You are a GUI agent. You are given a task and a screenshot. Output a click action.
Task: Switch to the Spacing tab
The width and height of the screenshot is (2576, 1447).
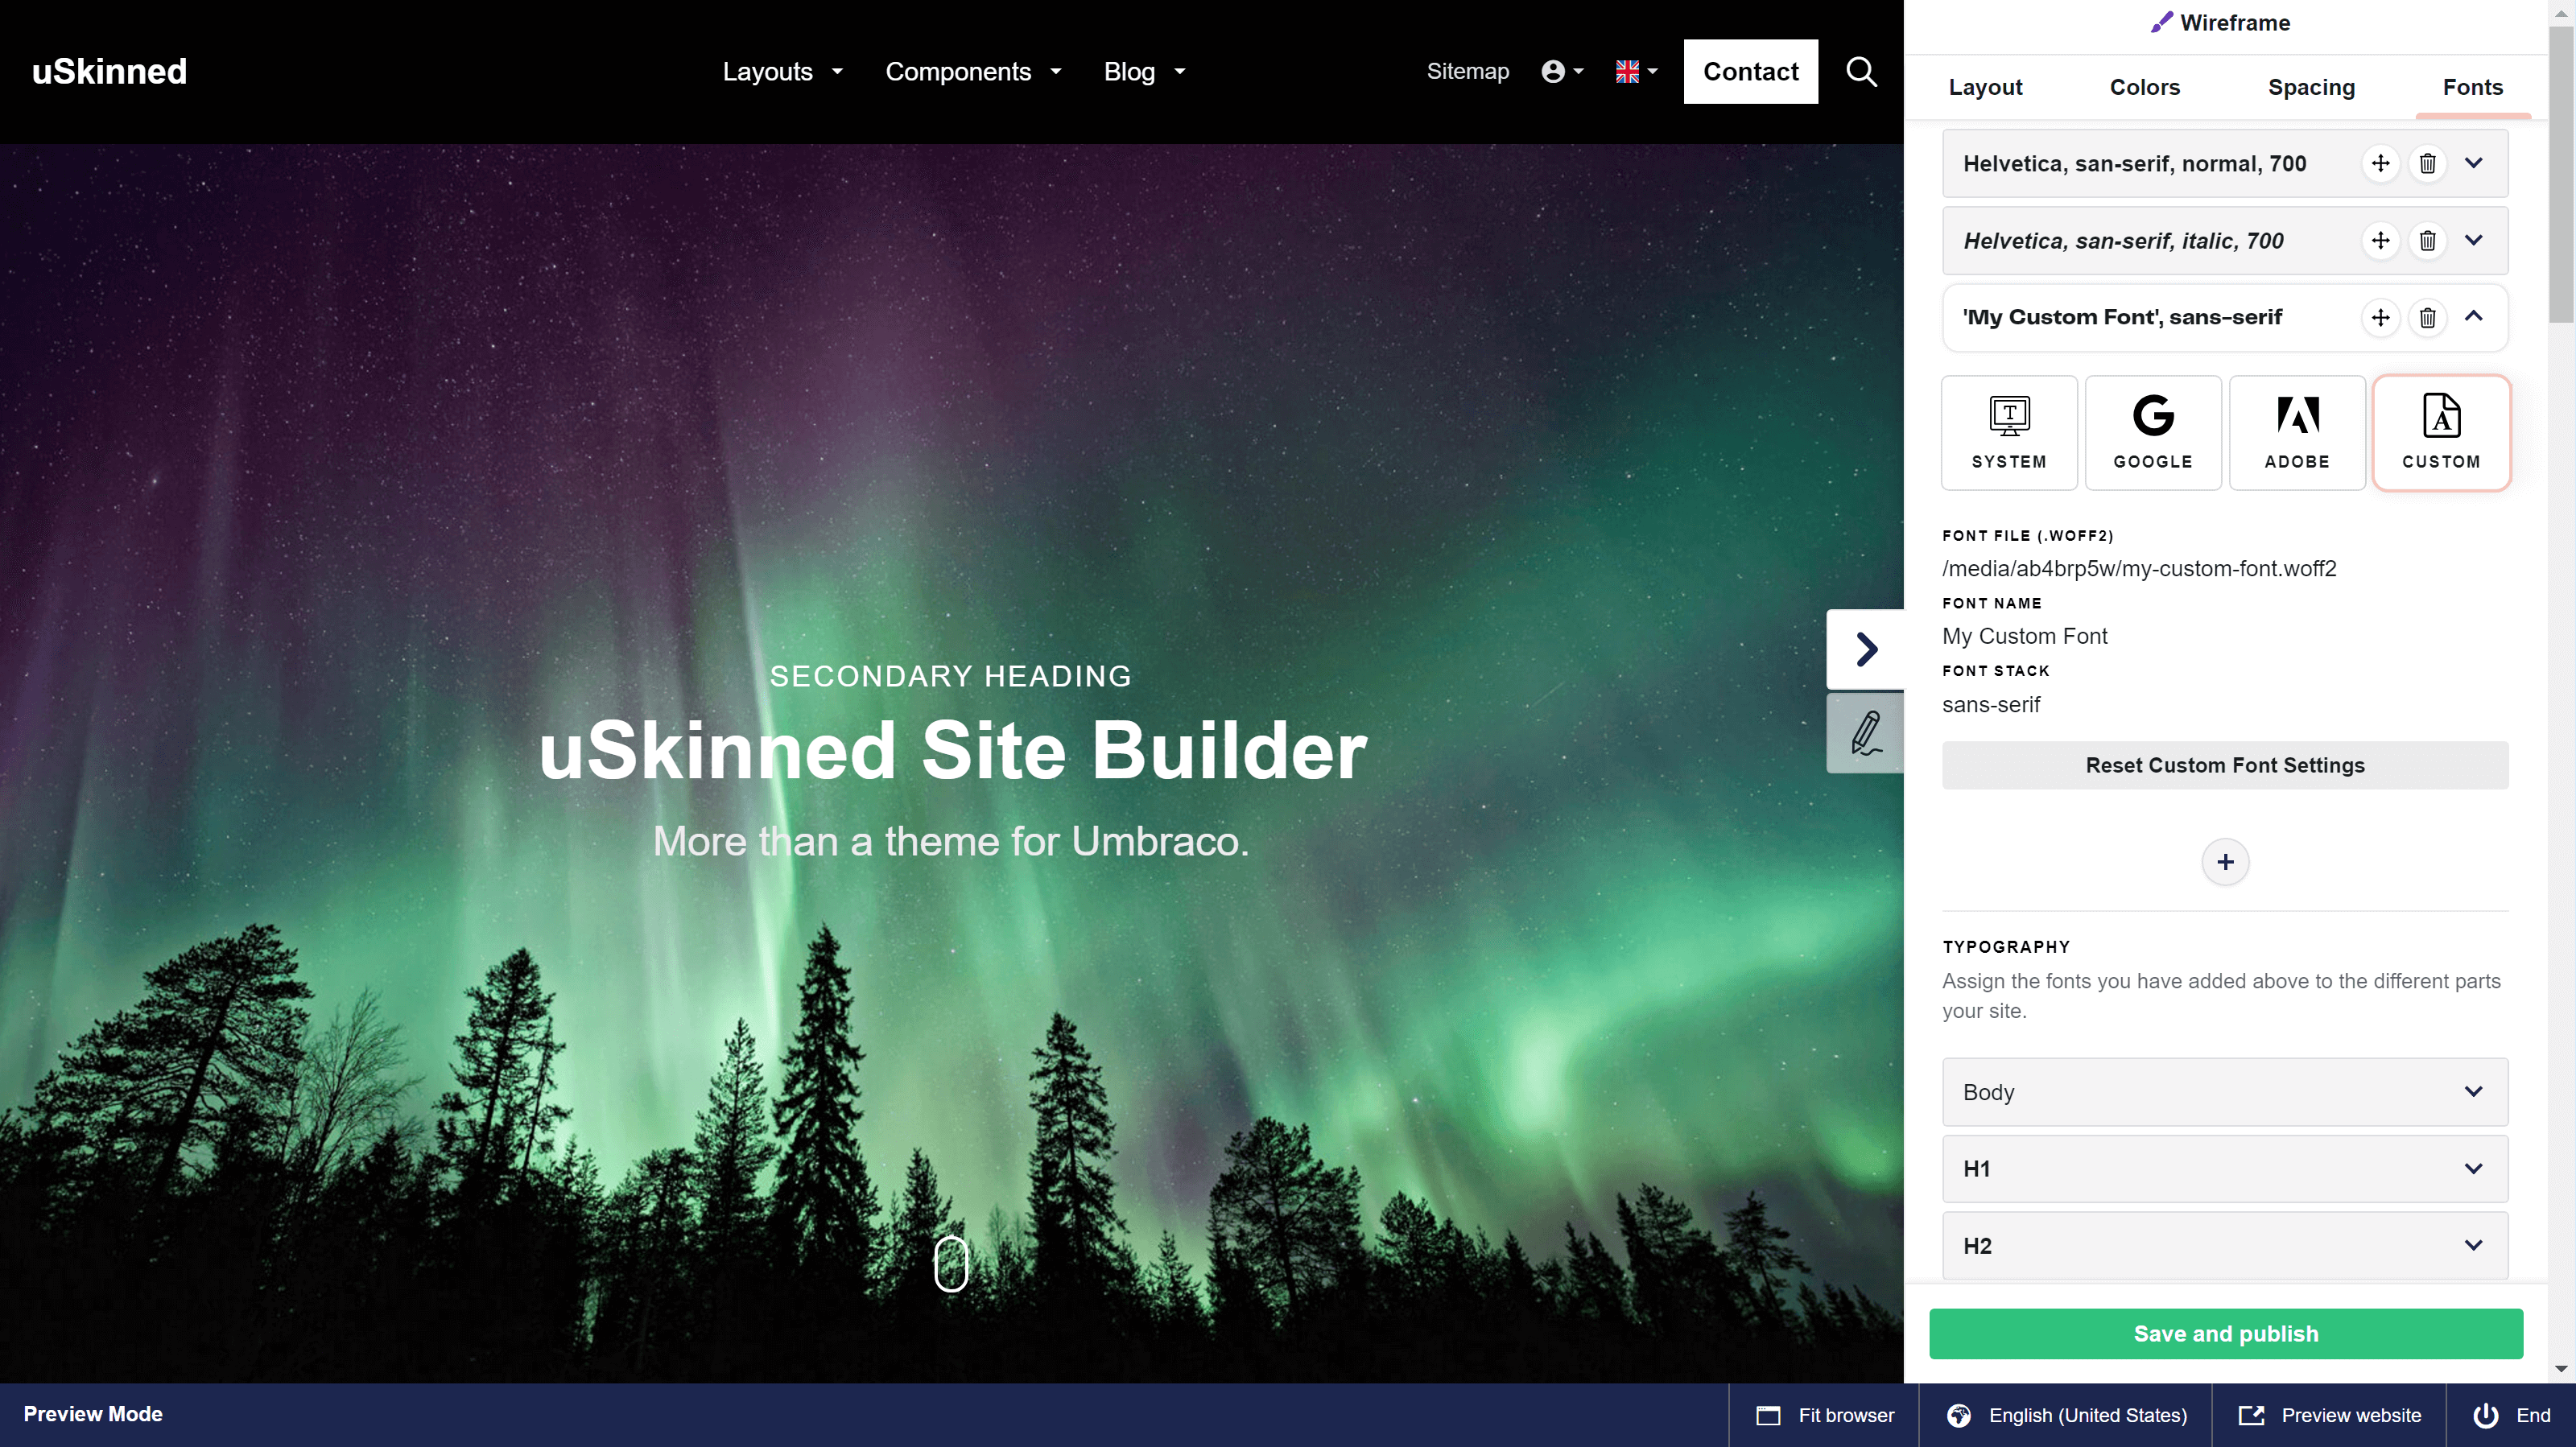2311,87
